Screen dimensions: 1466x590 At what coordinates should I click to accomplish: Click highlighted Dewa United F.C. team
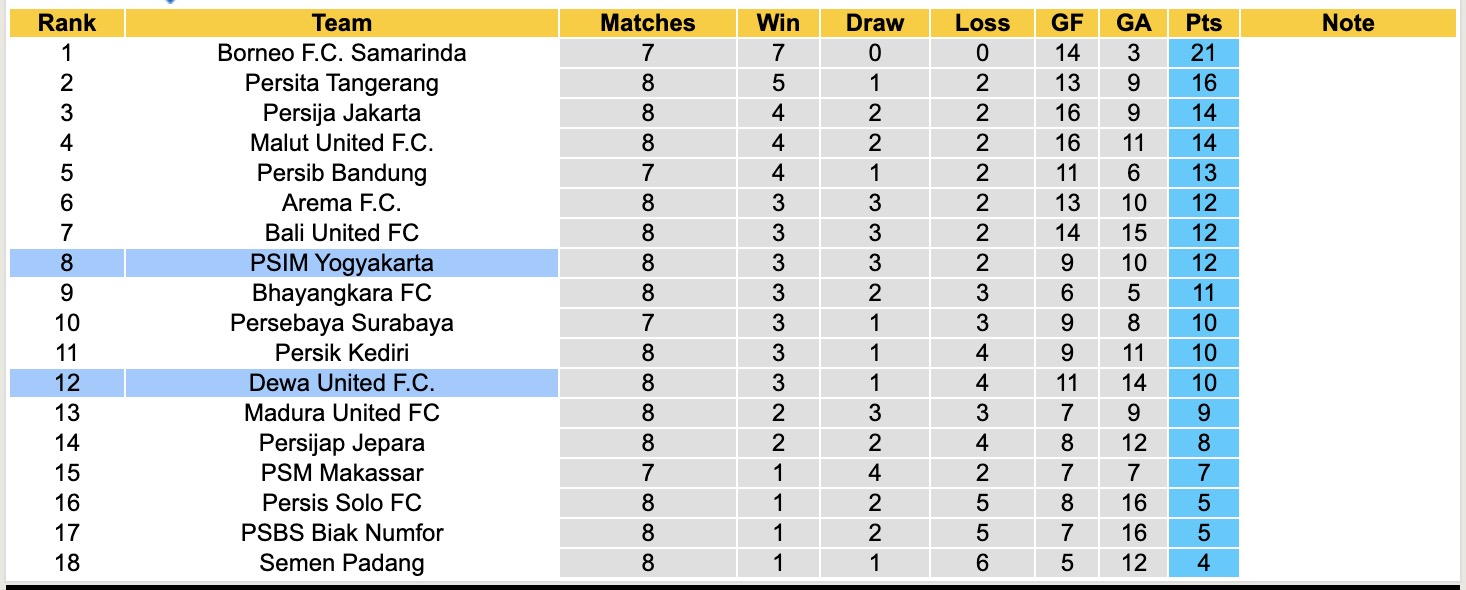[341, 383]
